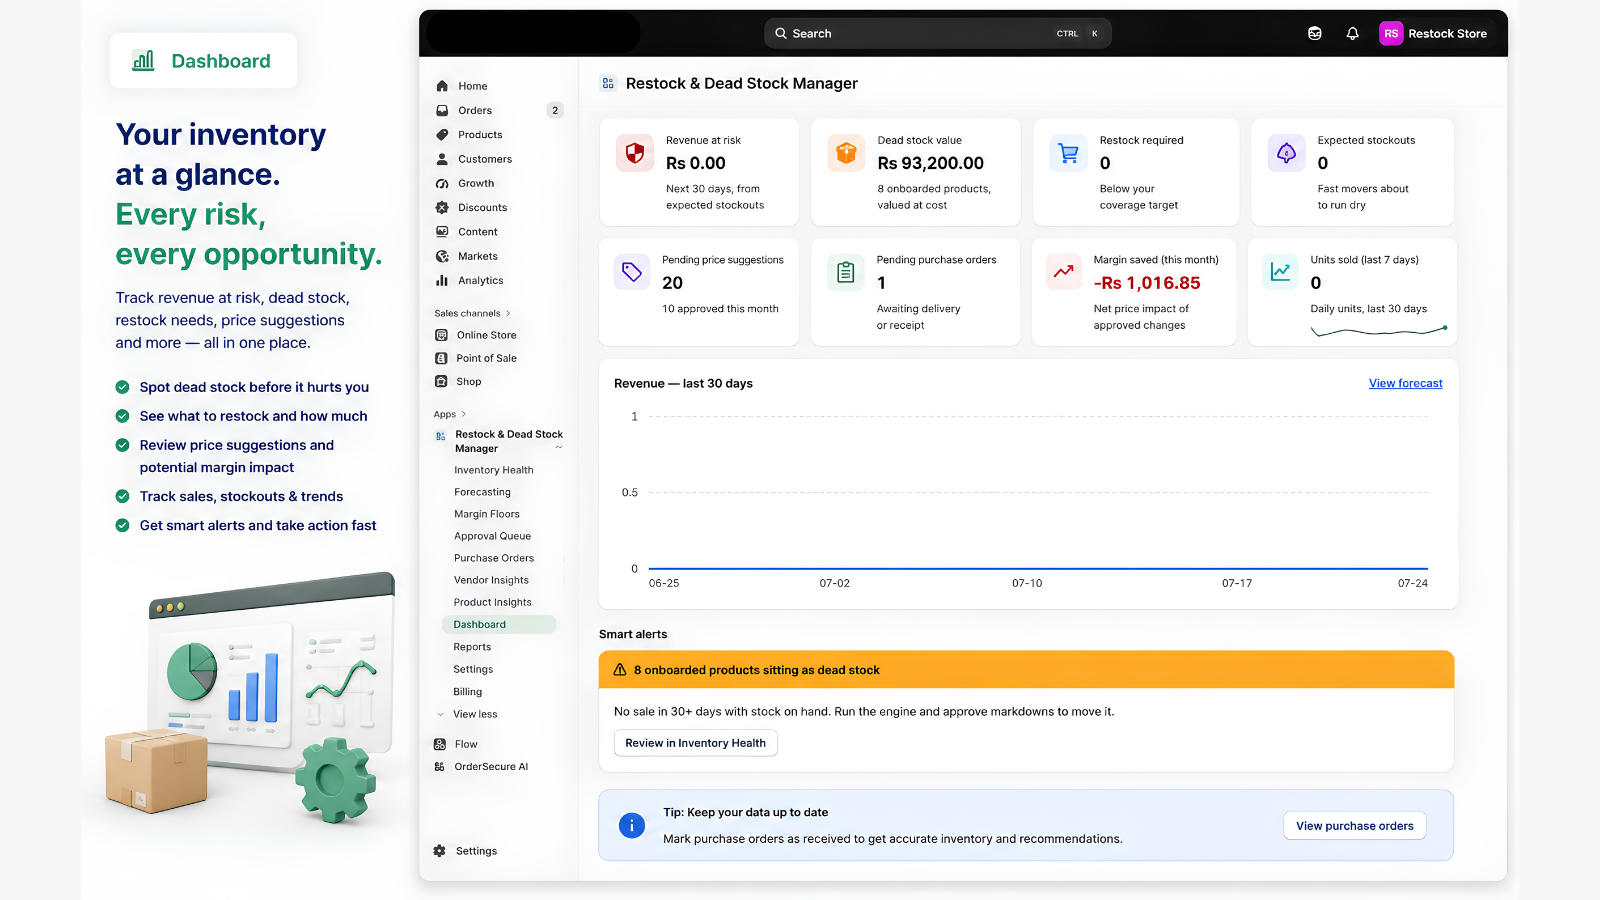1600x900 pixels.
Task: Click the Units sold chart icon
Action: click(1280, 271)
